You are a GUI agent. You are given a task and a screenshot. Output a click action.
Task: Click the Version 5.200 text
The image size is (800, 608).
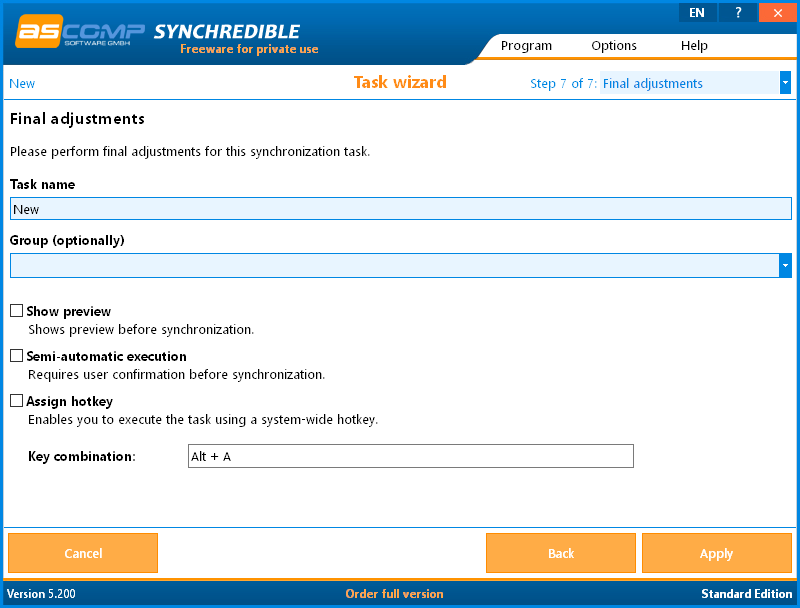coord(41,594)
